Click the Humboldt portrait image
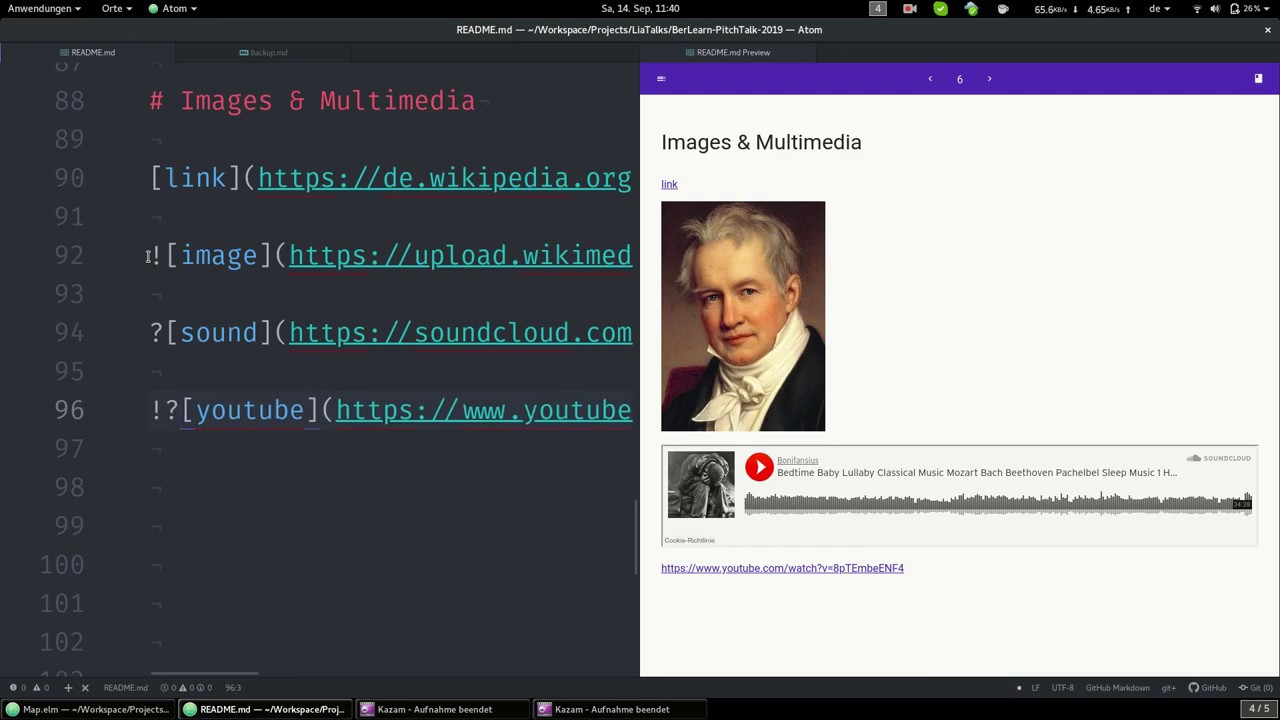 click(x=743, y=316)
